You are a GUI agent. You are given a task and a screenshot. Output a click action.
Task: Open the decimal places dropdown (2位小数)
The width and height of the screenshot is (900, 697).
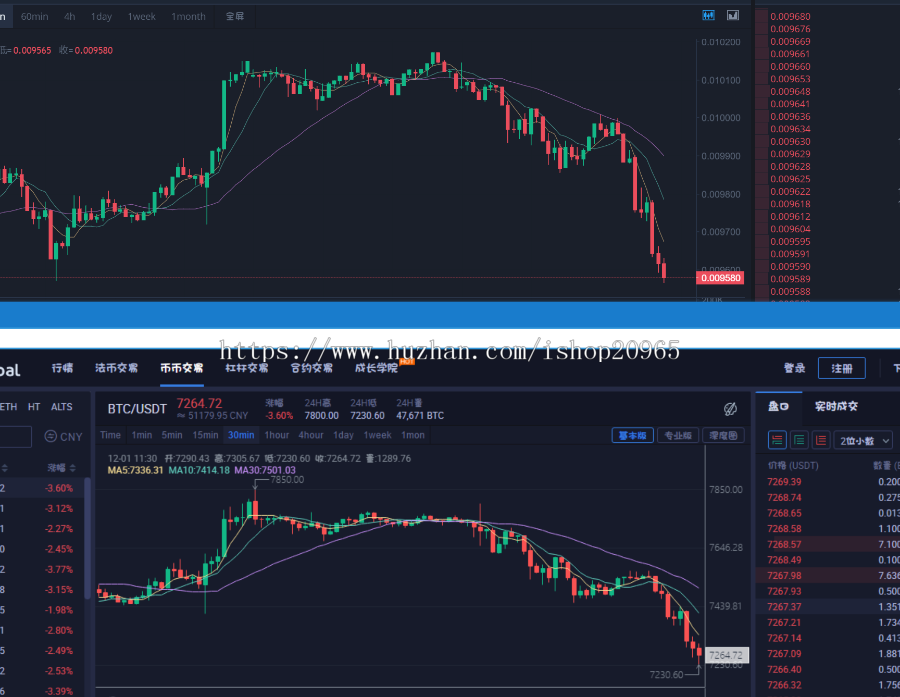pyautogui.click(x=866, y=440)
